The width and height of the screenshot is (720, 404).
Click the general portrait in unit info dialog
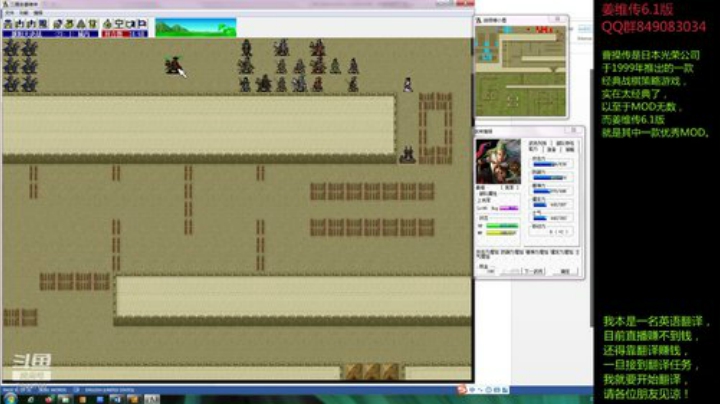click(x=498, y=162)
